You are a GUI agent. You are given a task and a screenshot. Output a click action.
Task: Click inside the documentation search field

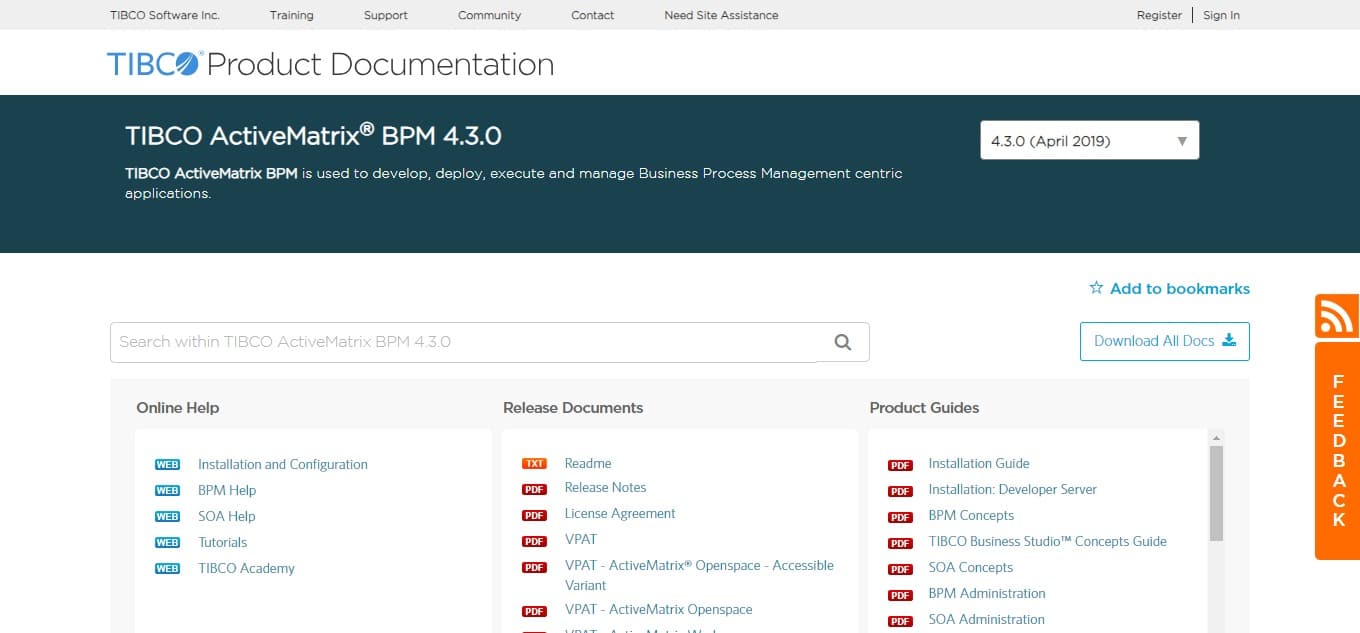(450, 341)
